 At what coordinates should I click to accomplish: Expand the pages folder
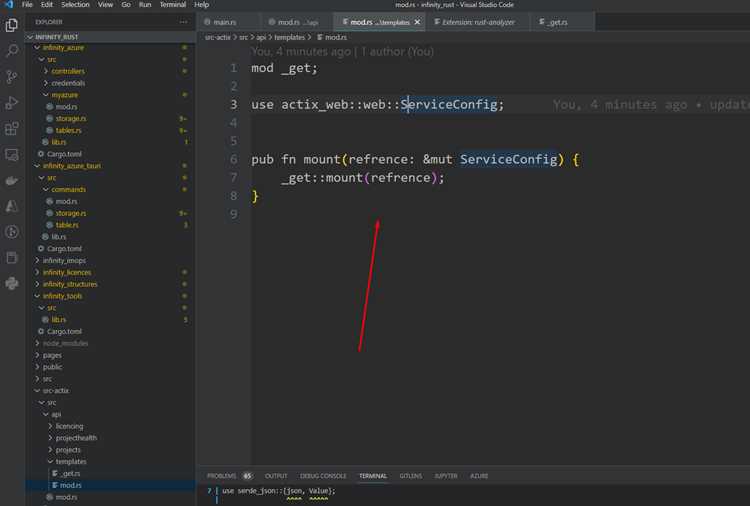point(37,355)
